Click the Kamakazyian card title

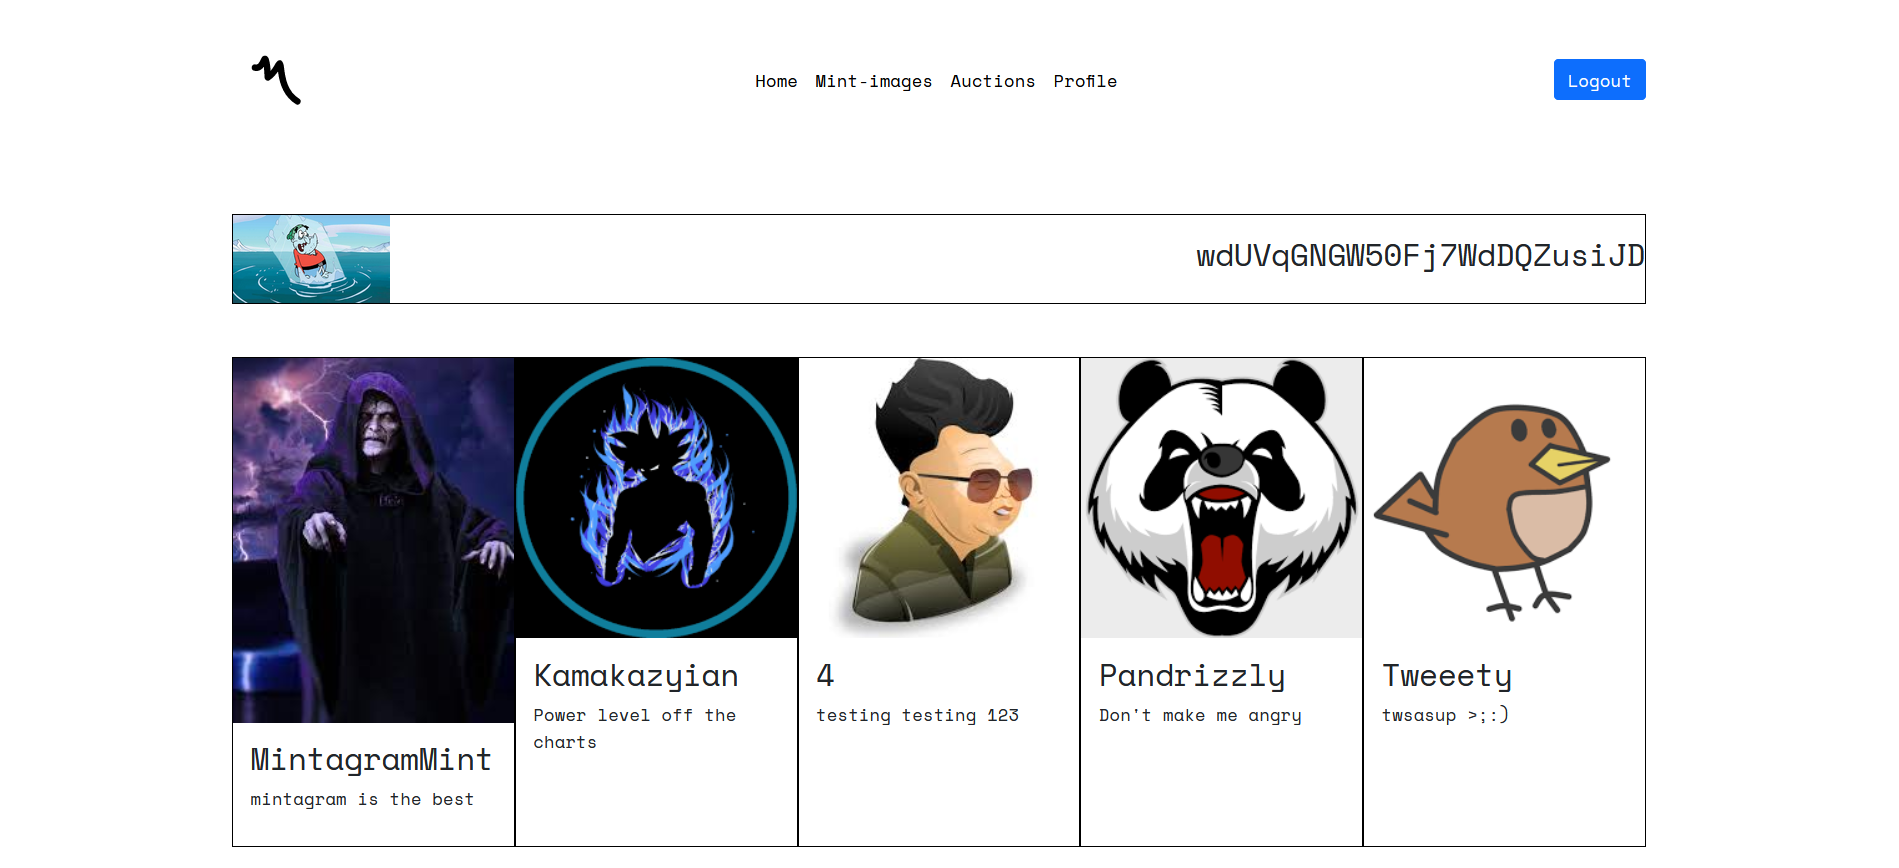636,676
